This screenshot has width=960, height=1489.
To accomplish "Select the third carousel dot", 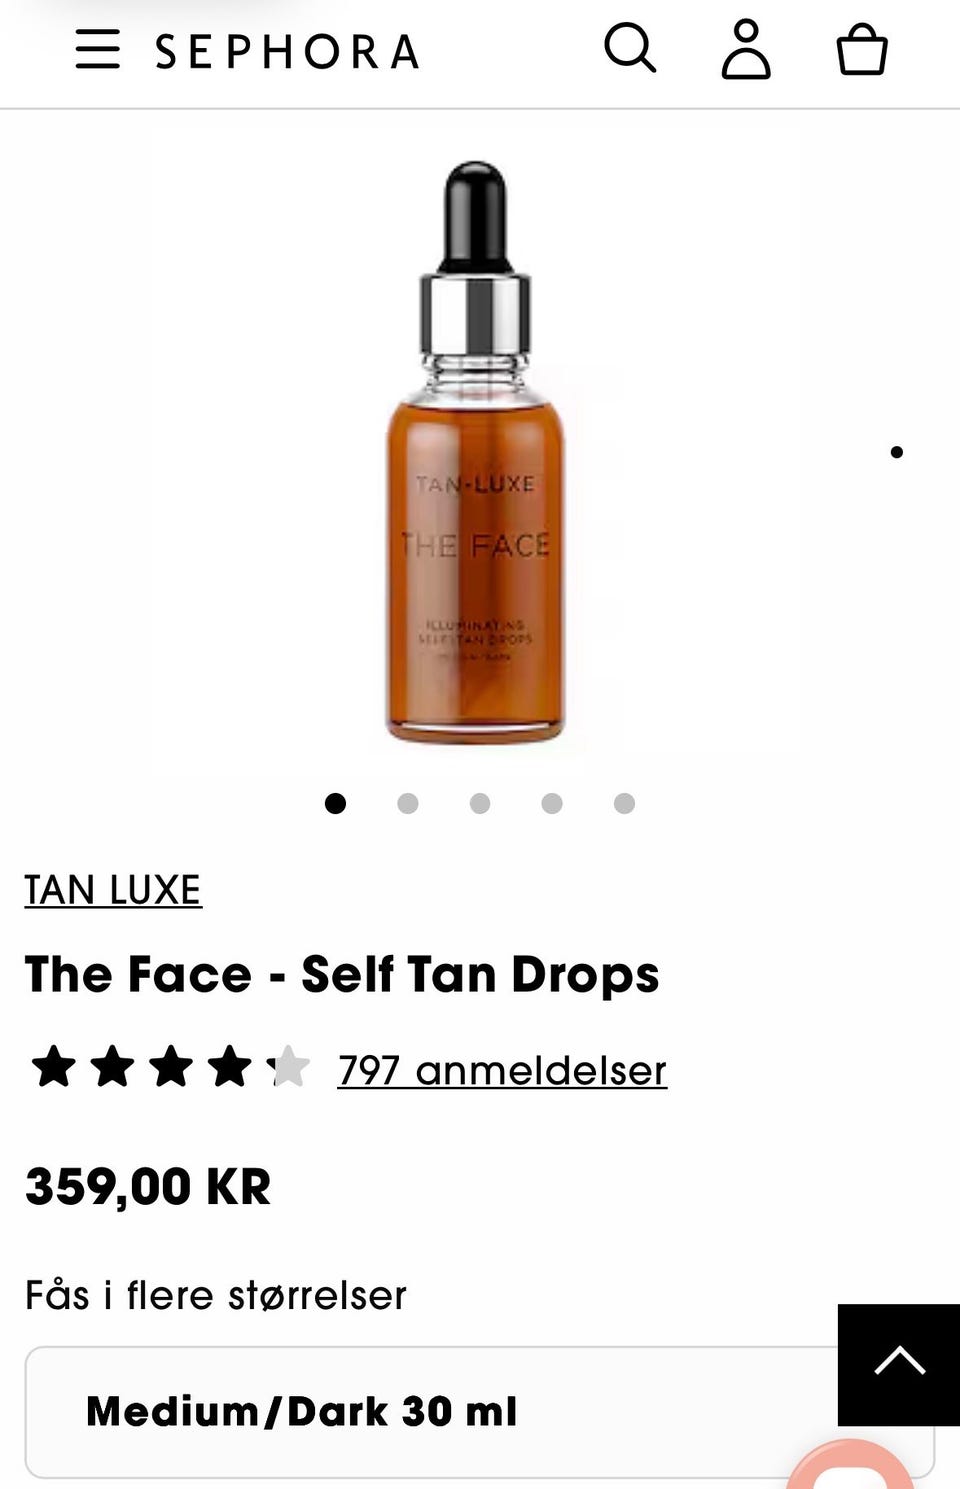I will (480, 803).
